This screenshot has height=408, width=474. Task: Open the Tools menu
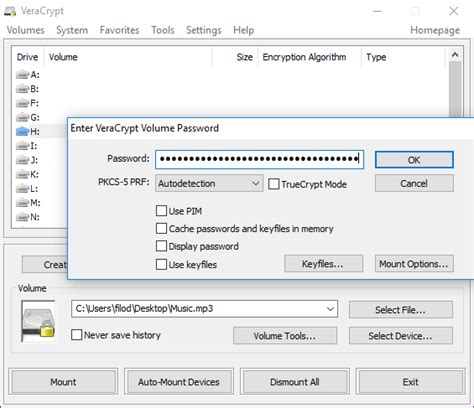(163, 30)
